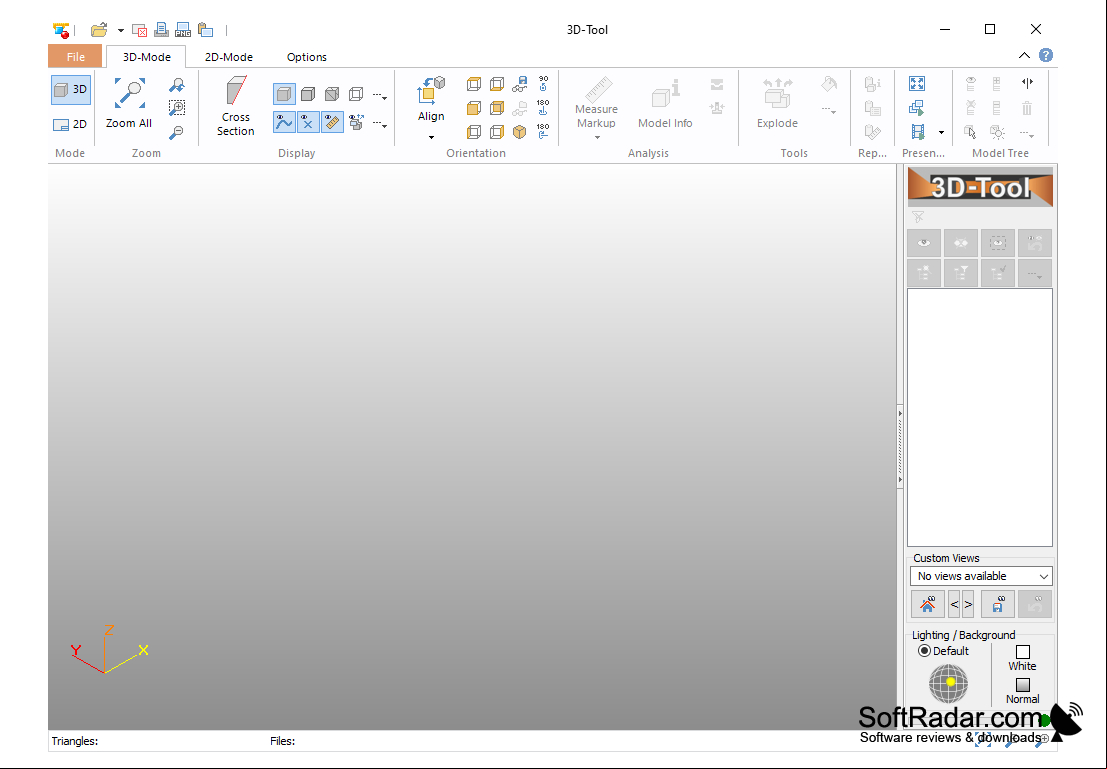Toggle the 3D mode button
Screen dimensions: 1107x769
click(x=71, y=90)
